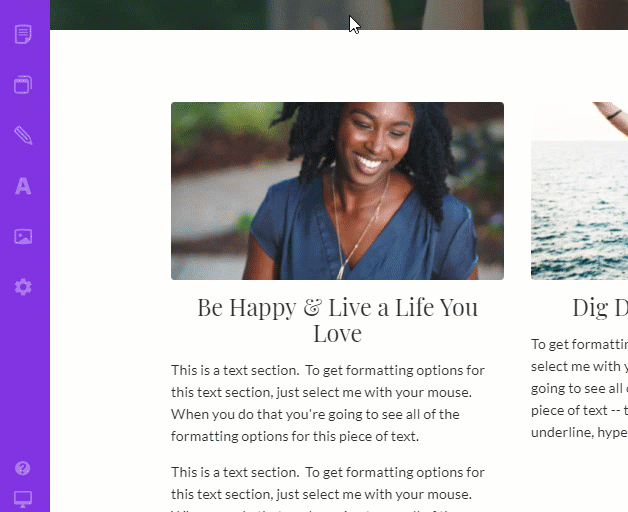Click 'formatting options for this piece of text' line
628x512 pixels.
pos(295,436)
